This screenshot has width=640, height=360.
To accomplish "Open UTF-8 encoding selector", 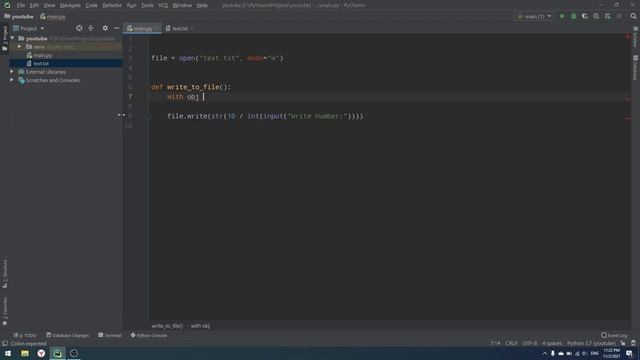I will click(530, 343).
